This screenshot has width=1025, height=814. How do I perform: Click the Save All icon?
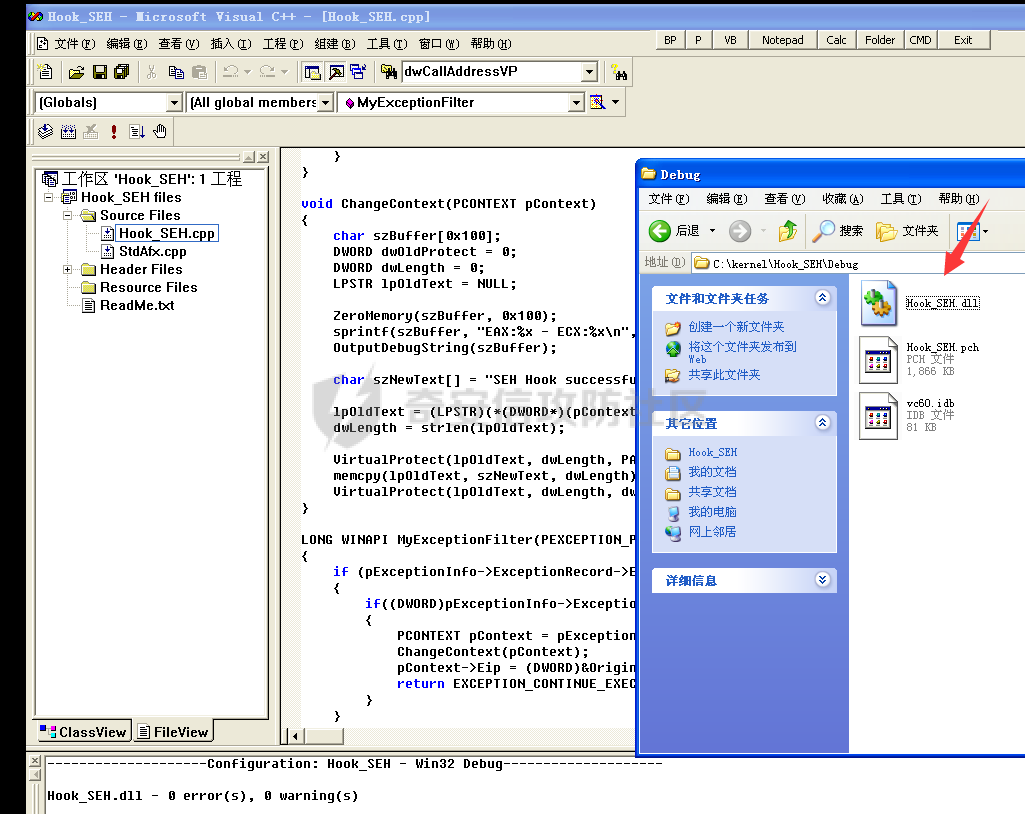pyautogui.click(x=122, y=72)
